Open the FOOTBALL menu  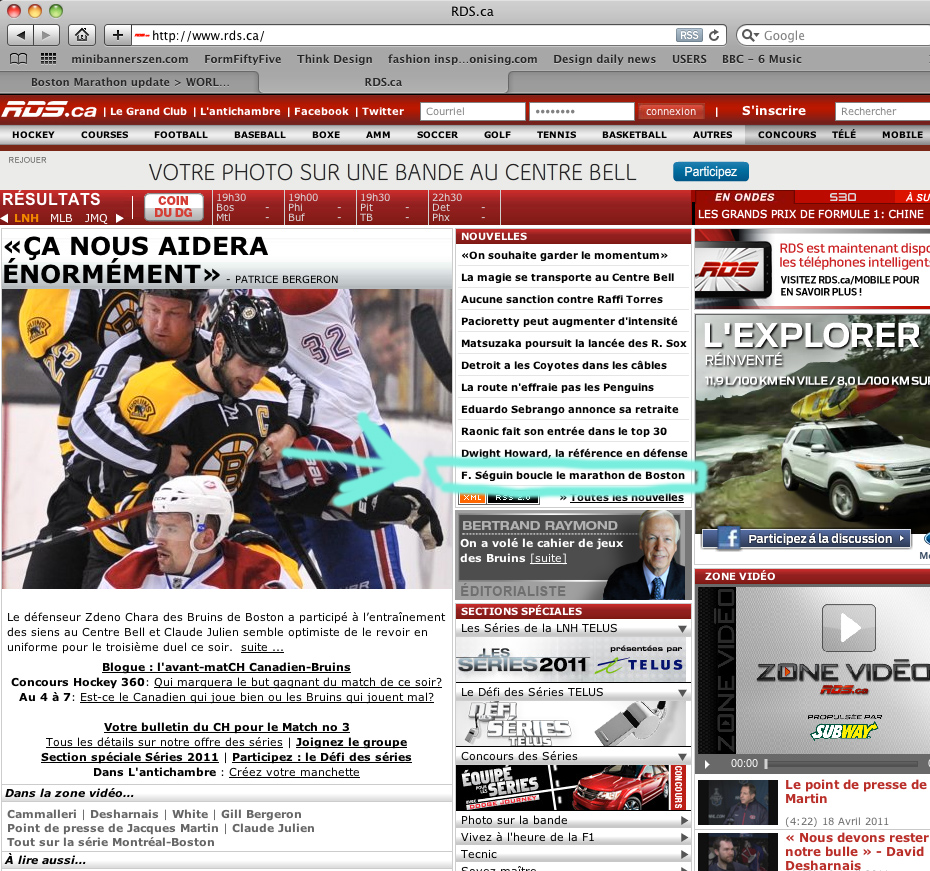pyautogui.click(x=181, y=135)
